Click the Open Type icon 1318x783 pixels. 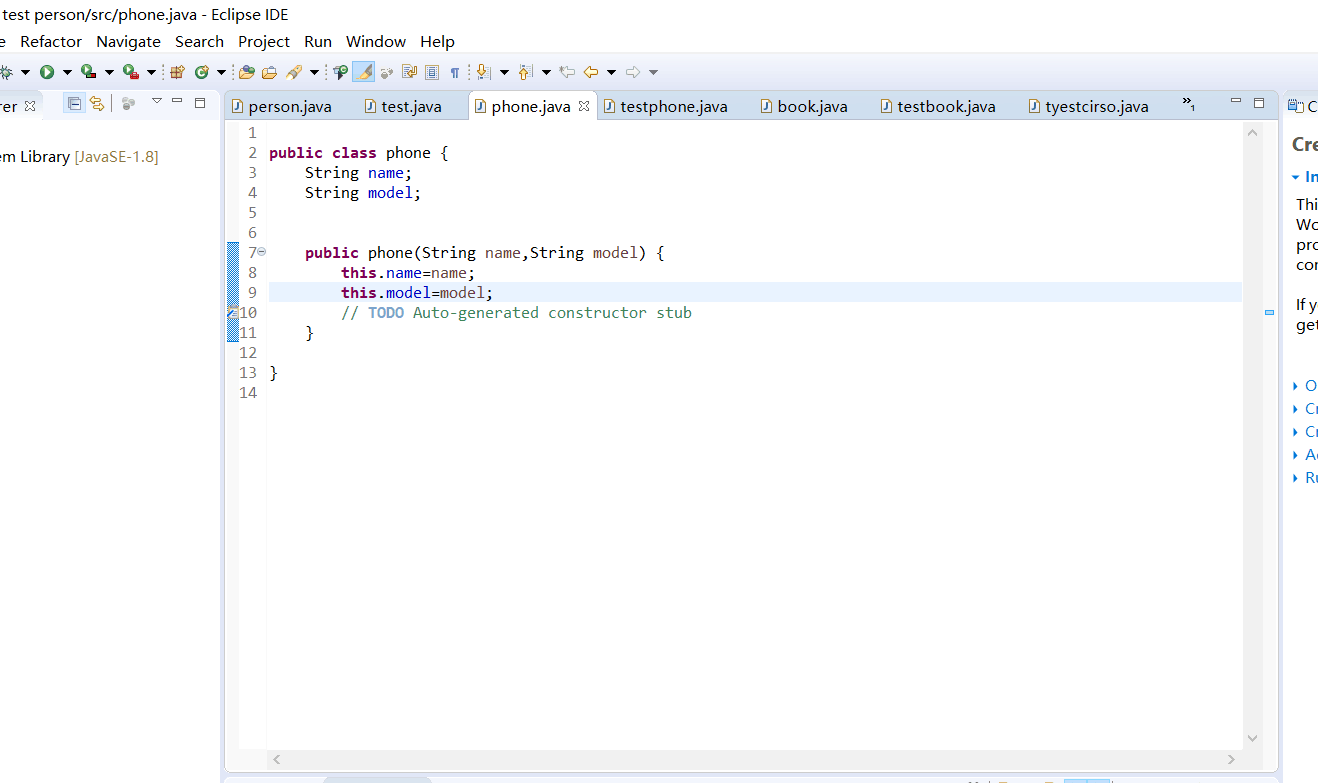click(x=246, y=72)
